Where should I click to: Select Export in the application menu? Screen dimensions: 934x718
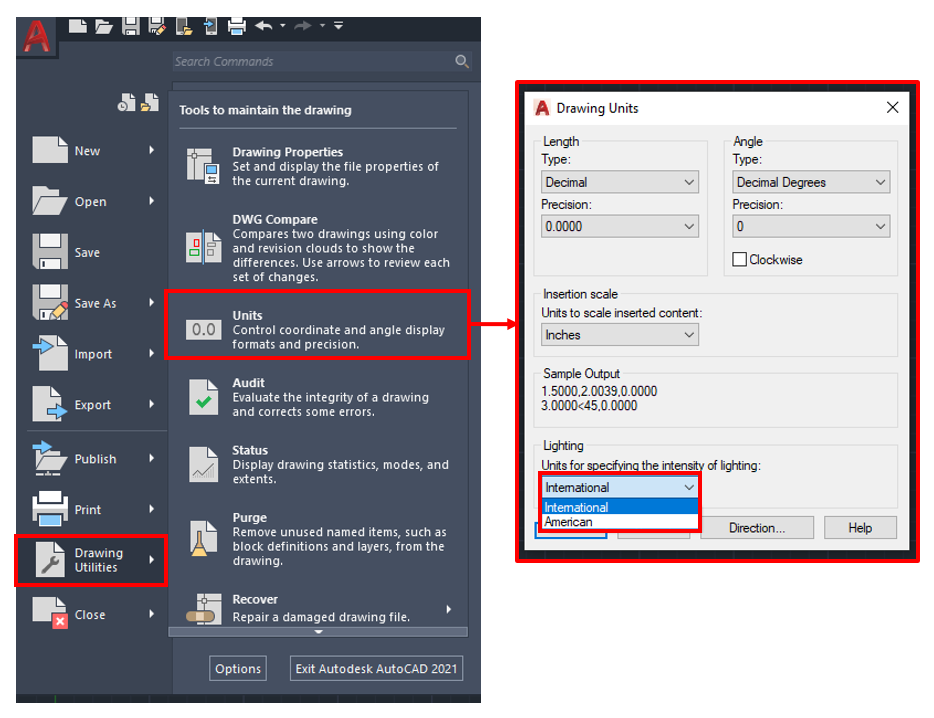pyautogui.click(x=94, y=405)
